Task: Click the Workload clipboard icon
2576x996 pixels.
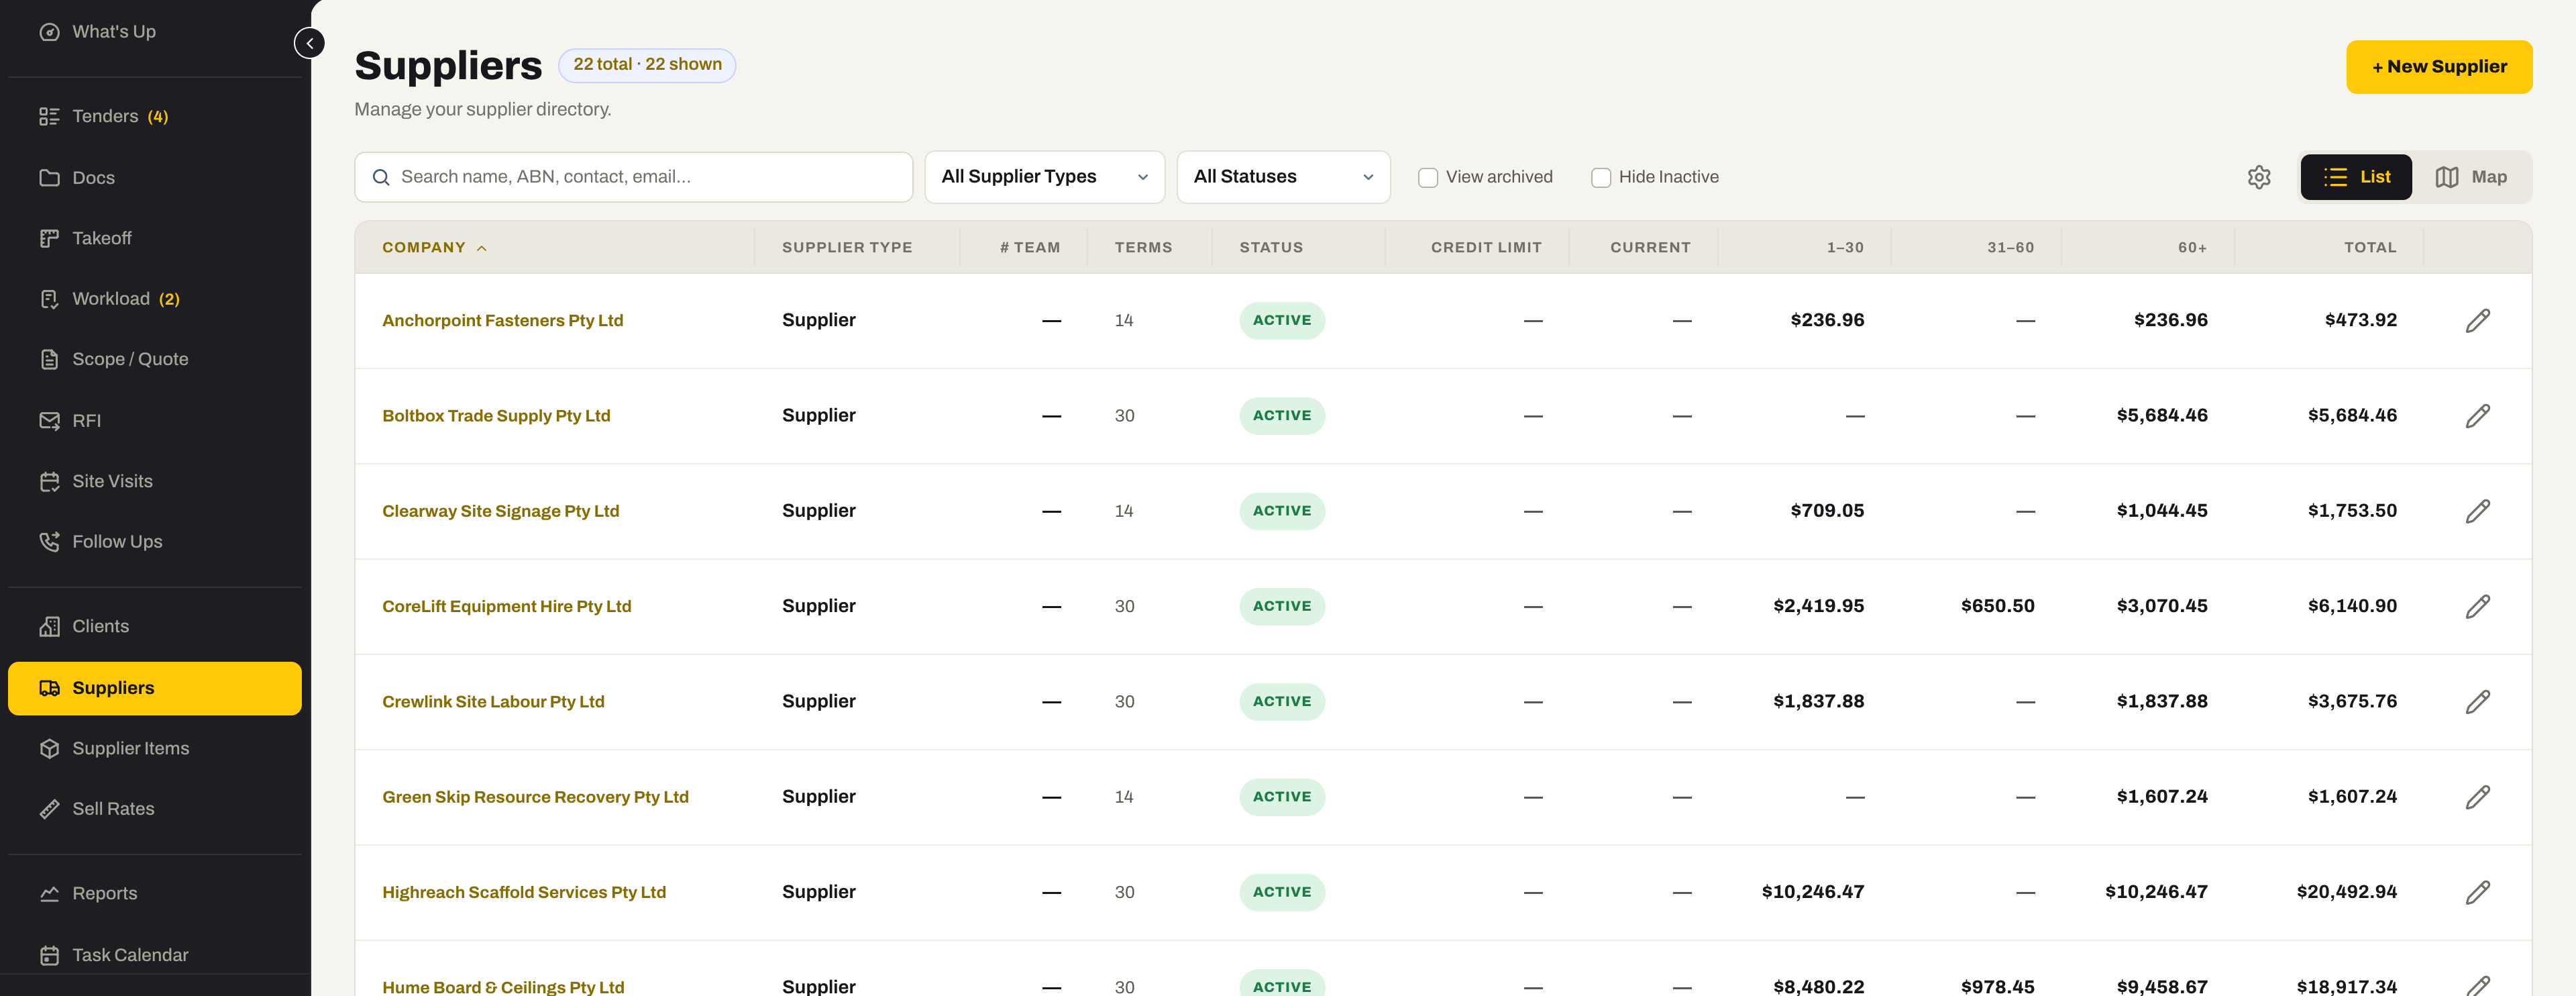Action: tap(49, 299)
